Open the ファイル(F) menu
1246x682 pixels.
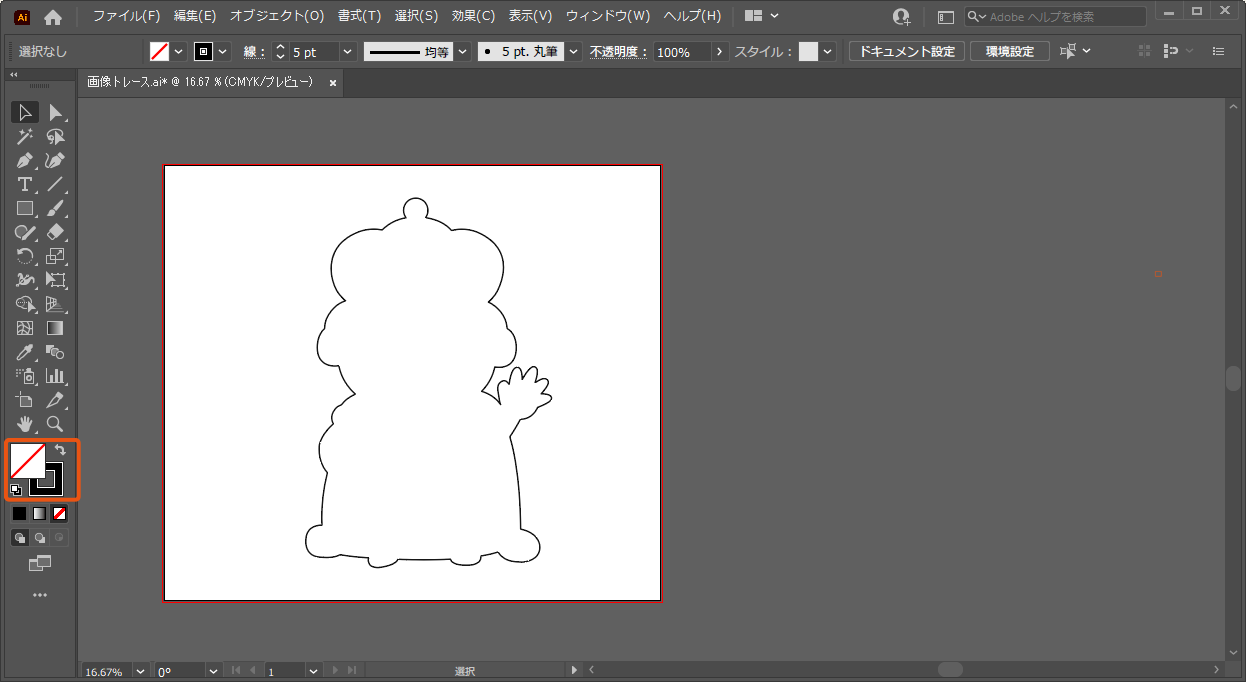(126, 16)
